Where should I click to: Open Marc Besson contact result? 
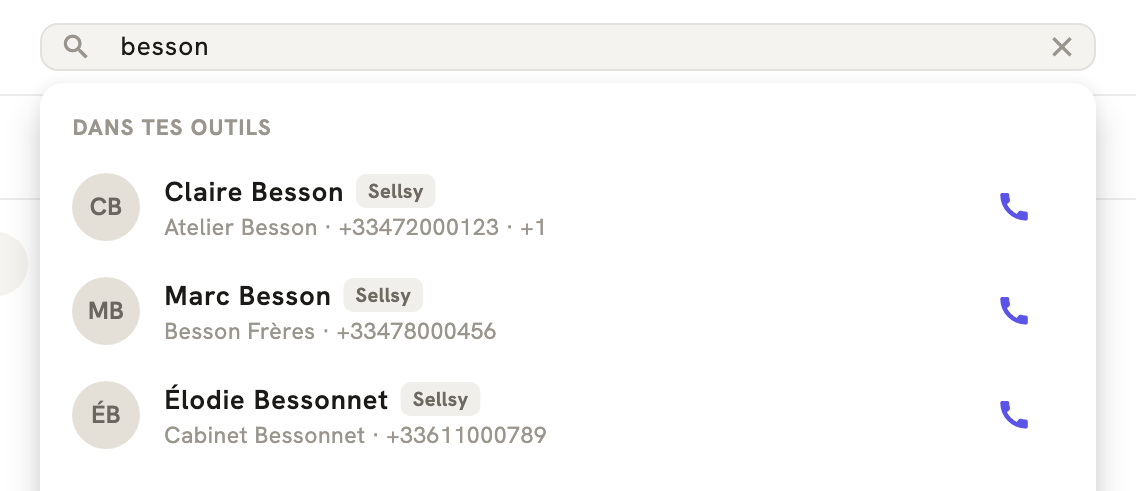tap(567, 311)
